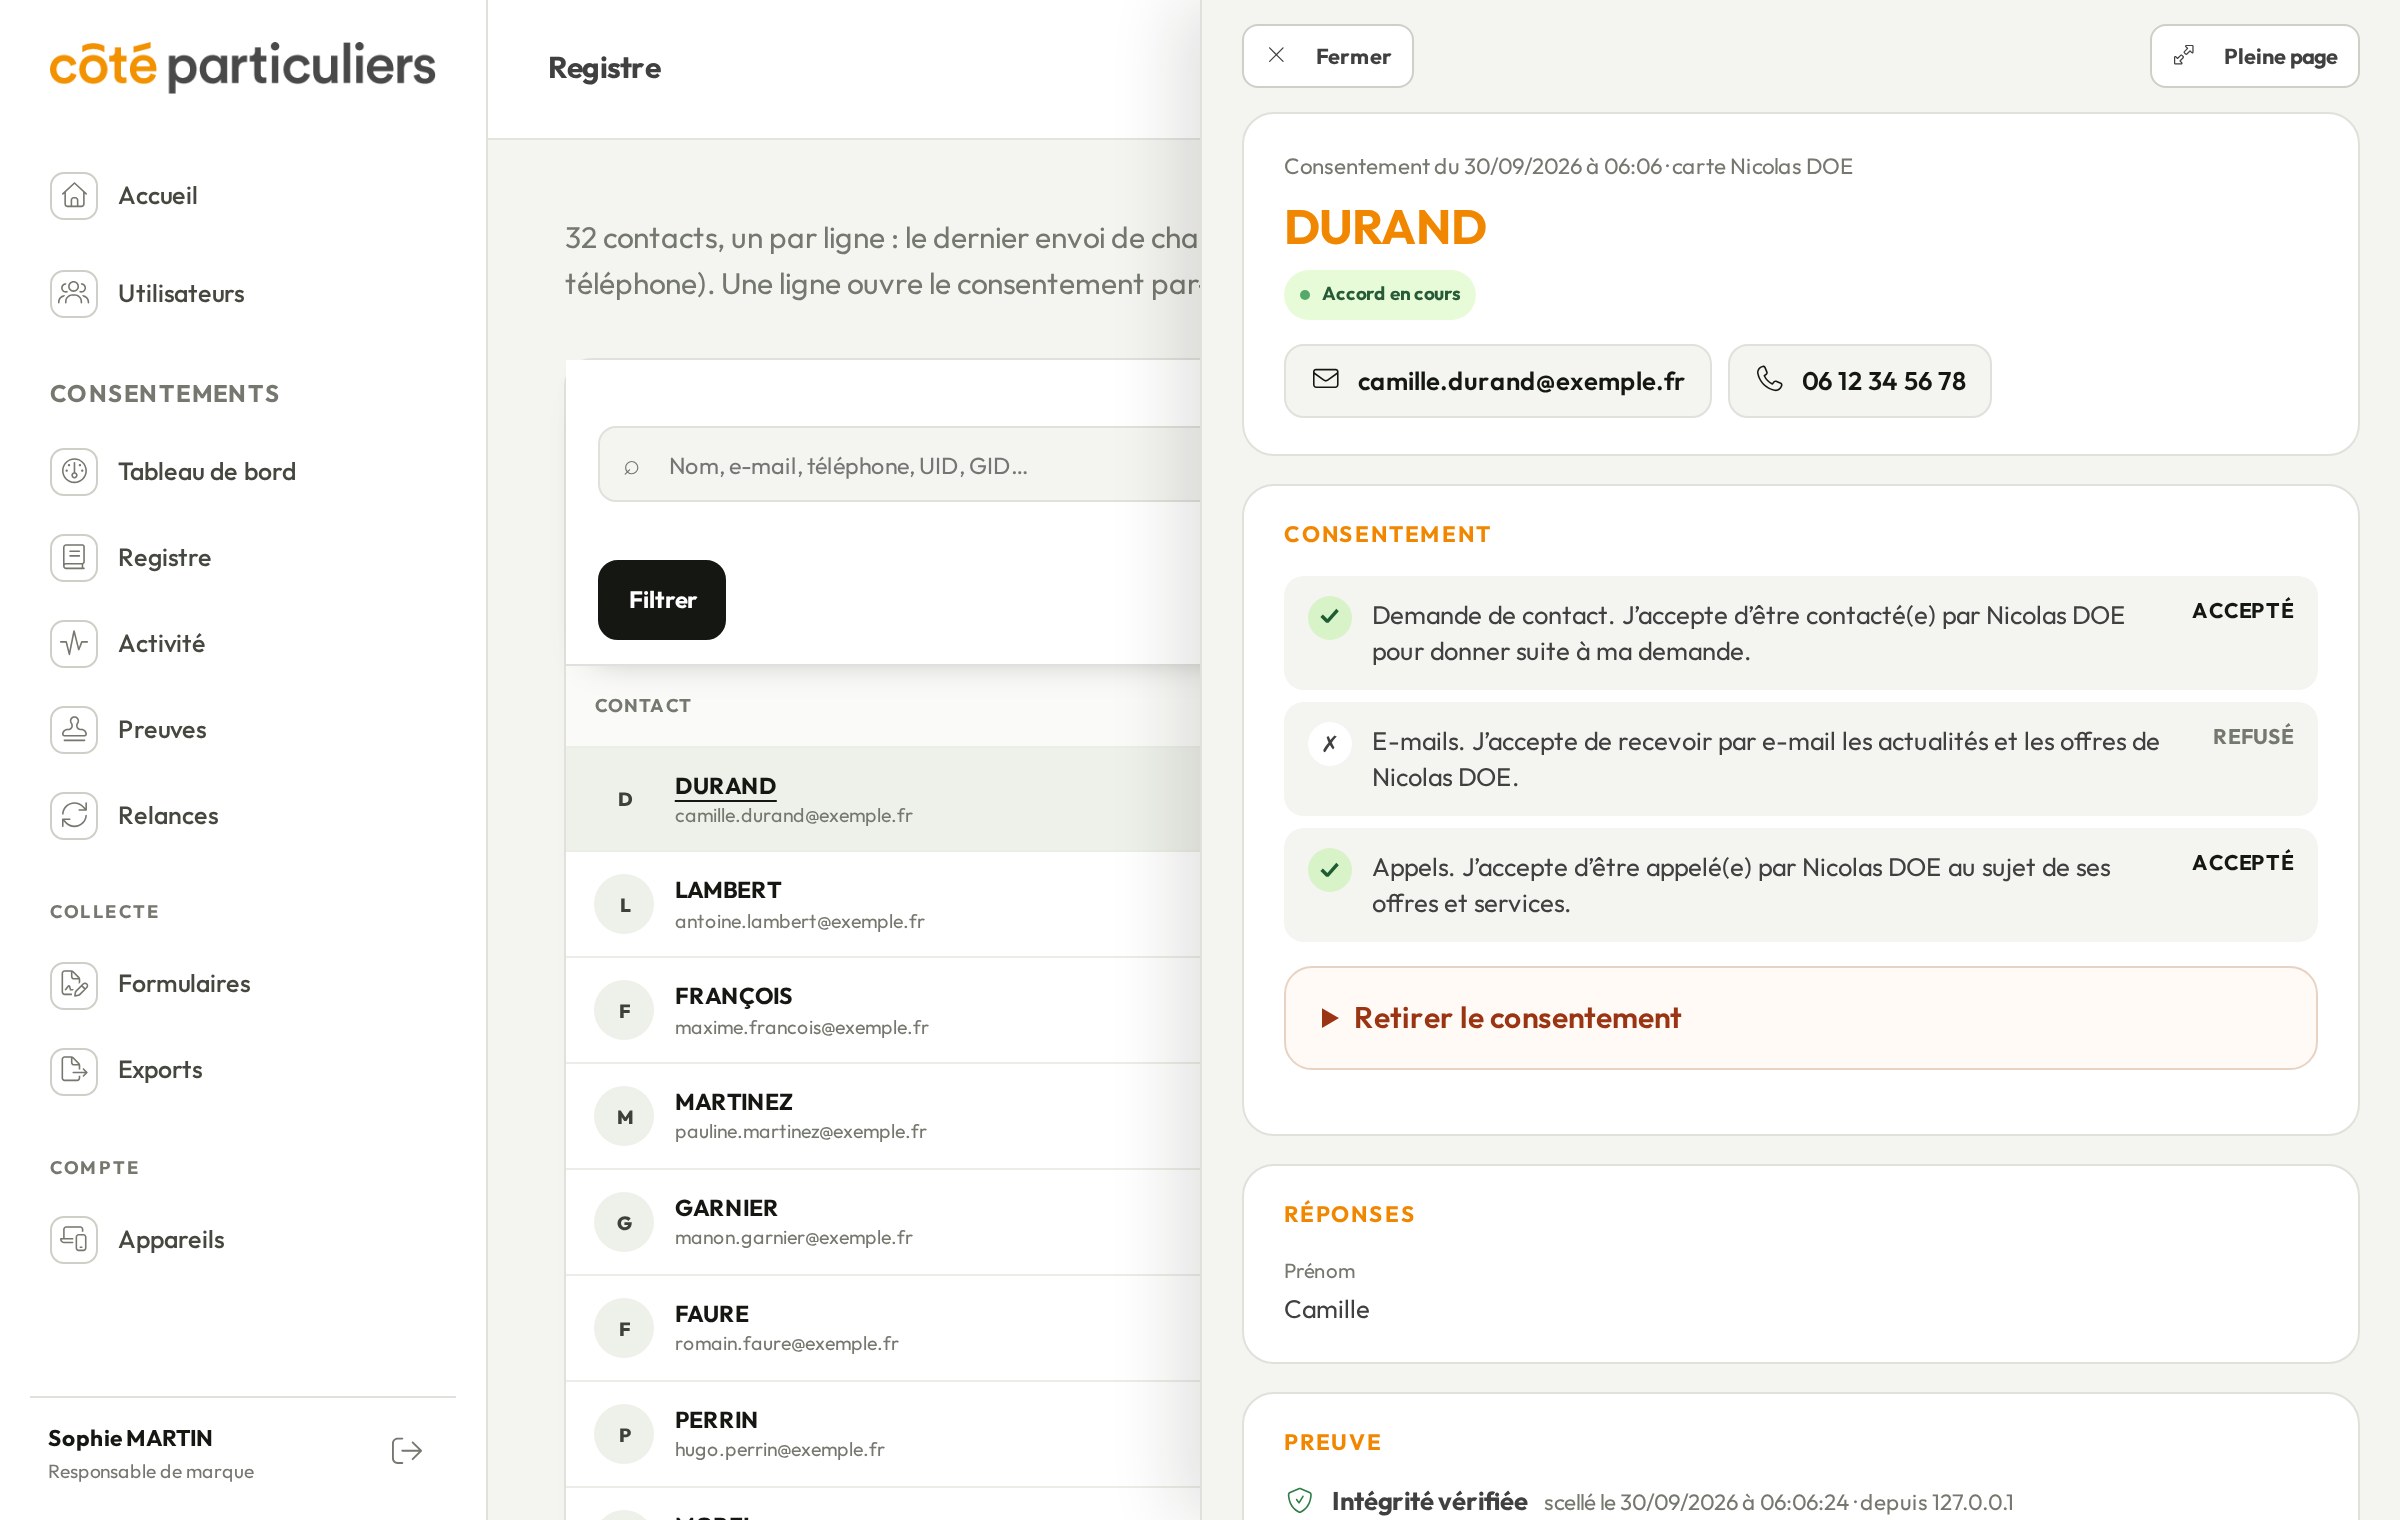This screenshot has height=1520, width=2400.
Task: Open the Tableau de bord gauge icon
Action: pos(74,471)
